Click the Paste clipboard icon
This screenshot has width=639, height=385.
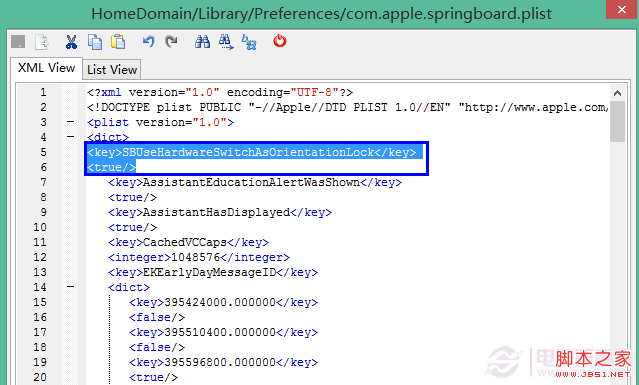(118, 42)
